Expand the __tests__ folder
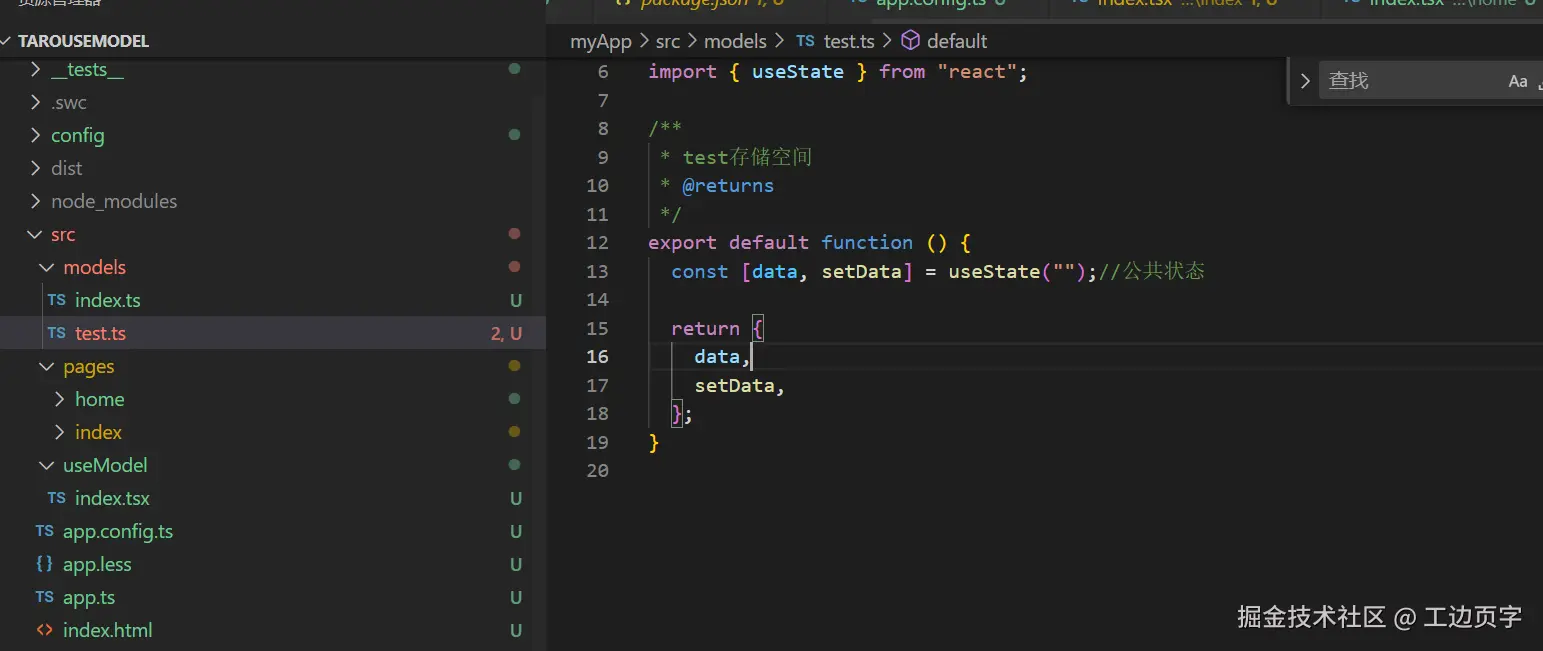The height and width of the screenshot is (651, 1543). click(x=37, y=70)
